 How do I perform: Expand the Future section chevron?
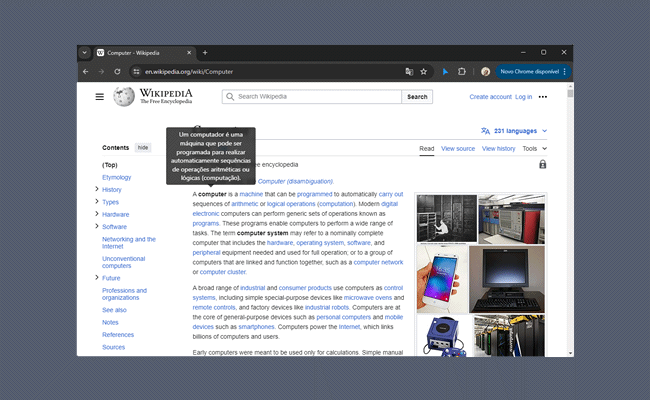(97, 277)
